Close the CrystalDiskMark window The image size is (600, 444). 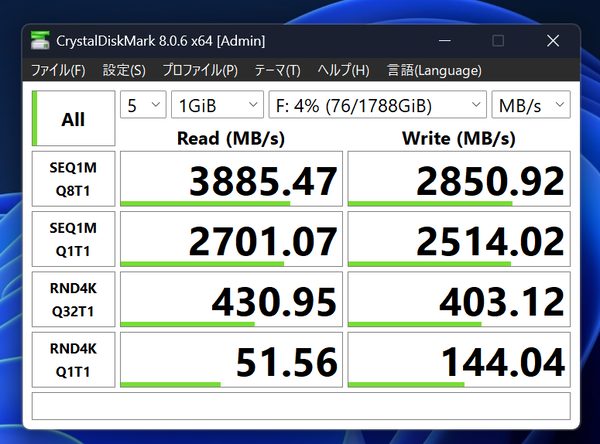pyautogui.click(x=553, y=41)
